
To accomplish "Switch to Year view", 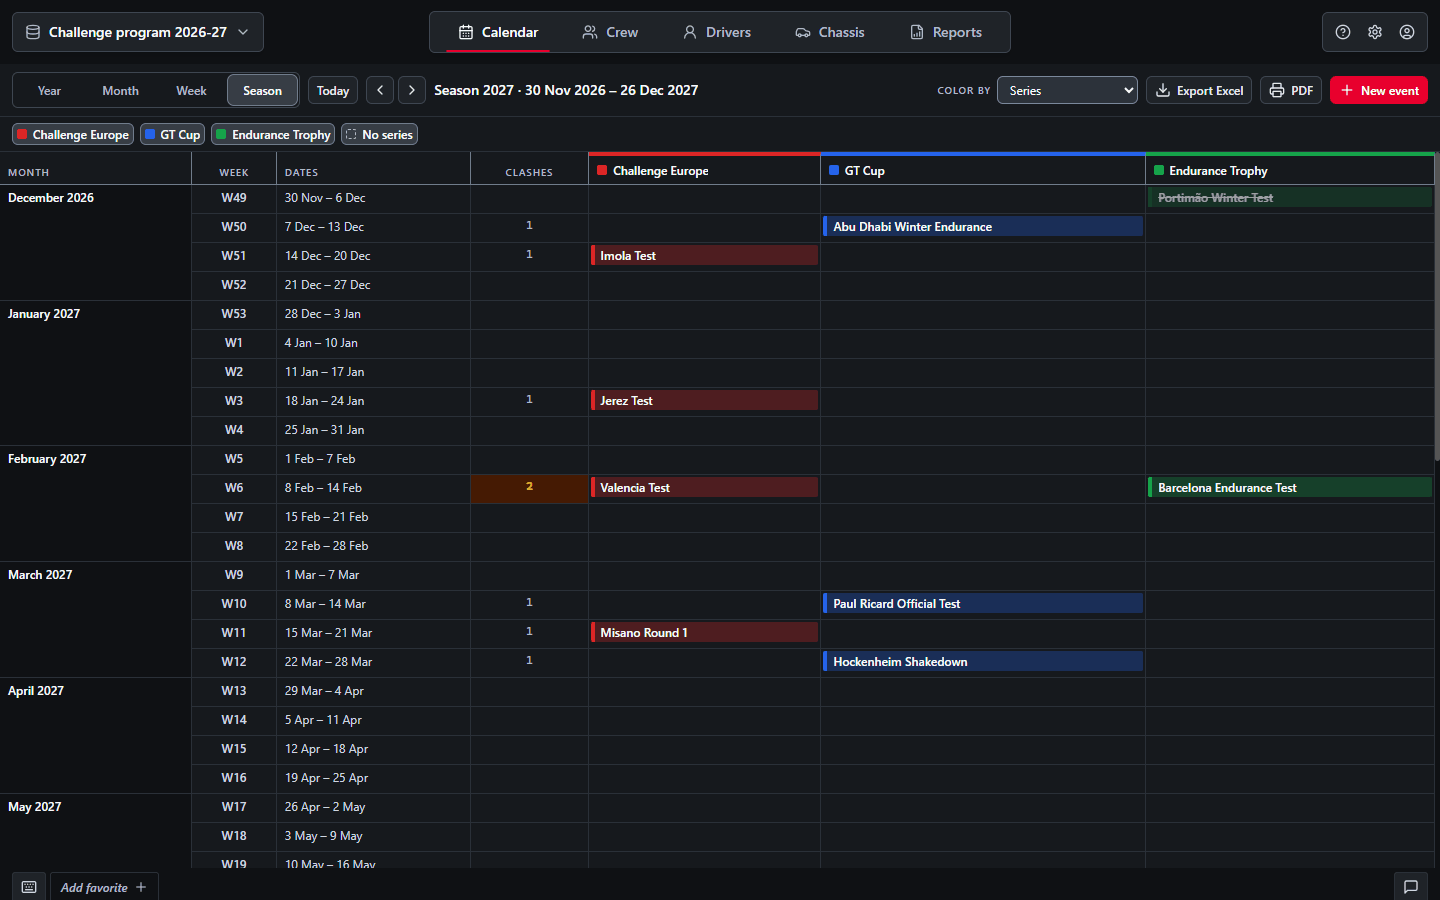I will tap(49, 90).
